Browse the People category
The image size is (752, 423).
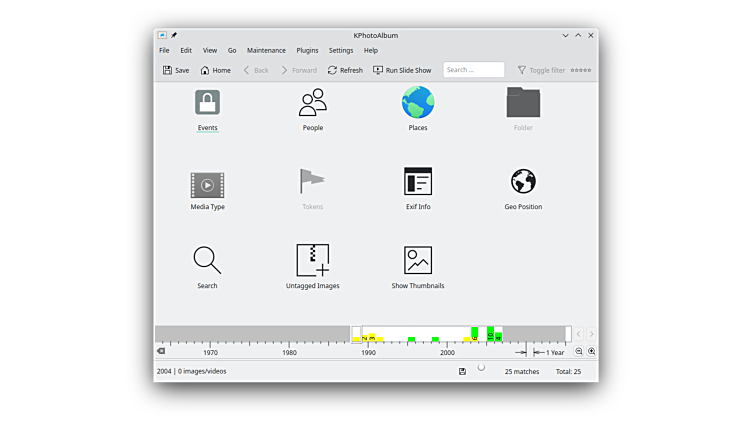(313, 103)
